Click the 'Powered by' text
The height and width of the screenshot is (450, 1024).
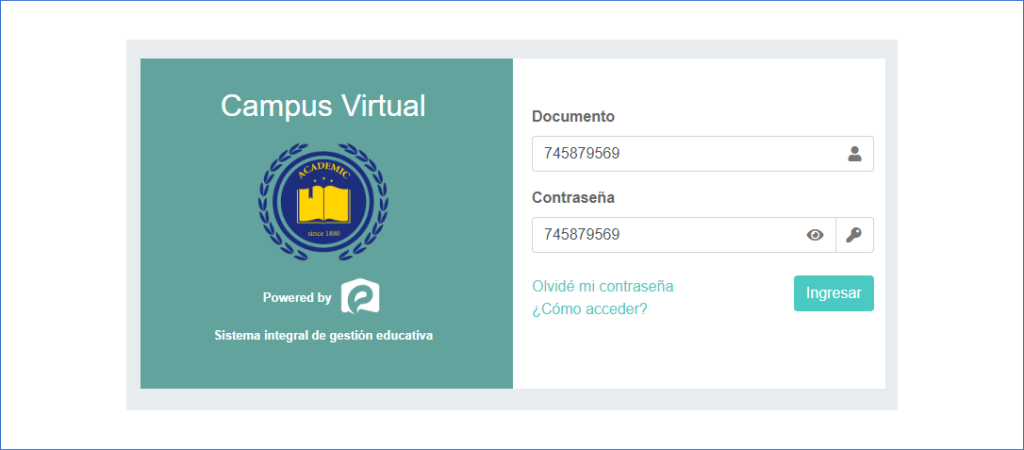[297, 298]
